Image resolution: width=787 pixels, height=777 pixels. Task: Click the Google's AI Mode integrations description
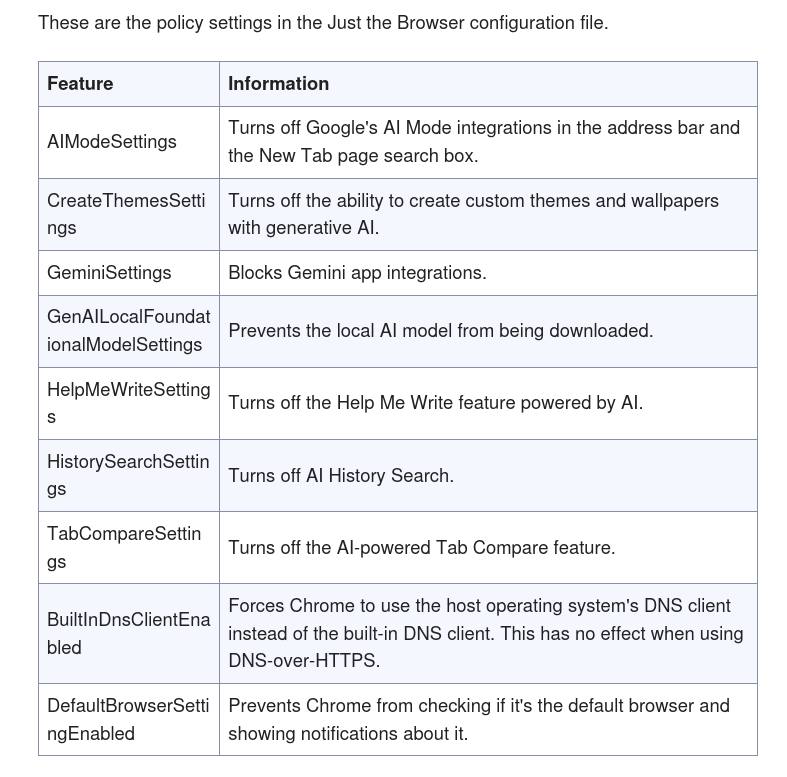pyautogui.click(x=484, y=142)
